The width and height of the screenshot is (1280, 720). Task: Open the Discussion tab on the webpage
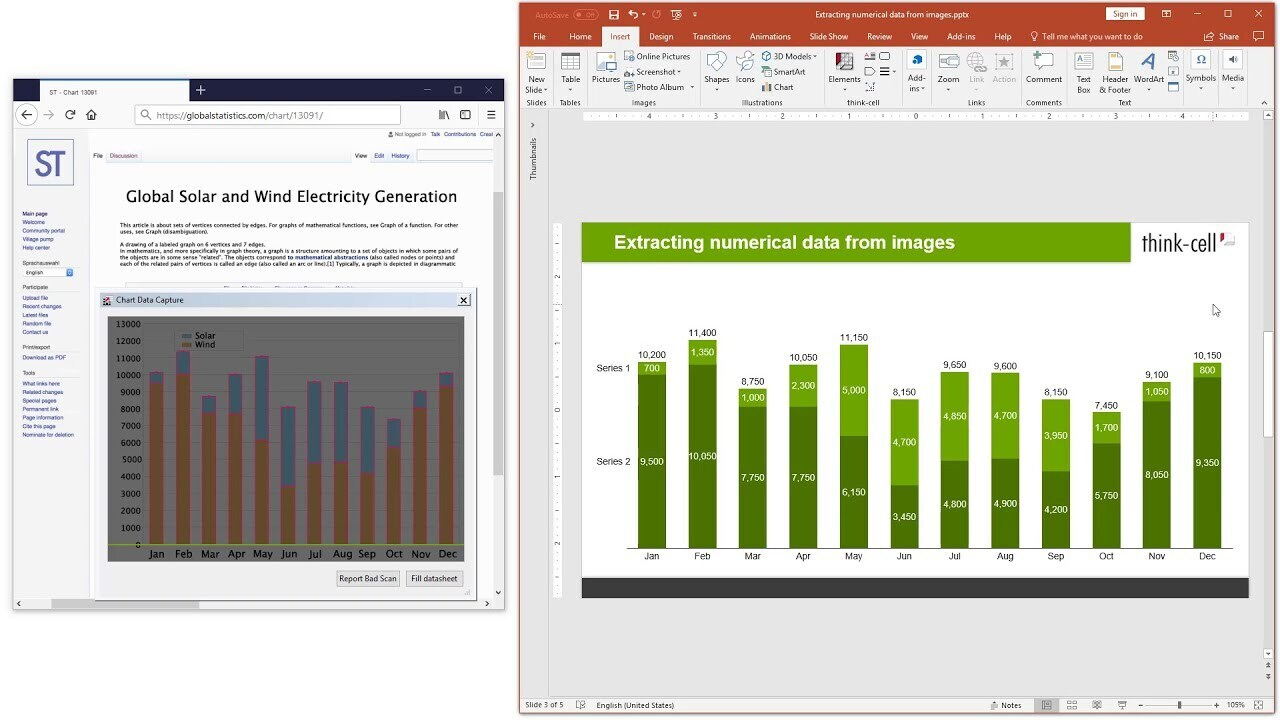124,156
